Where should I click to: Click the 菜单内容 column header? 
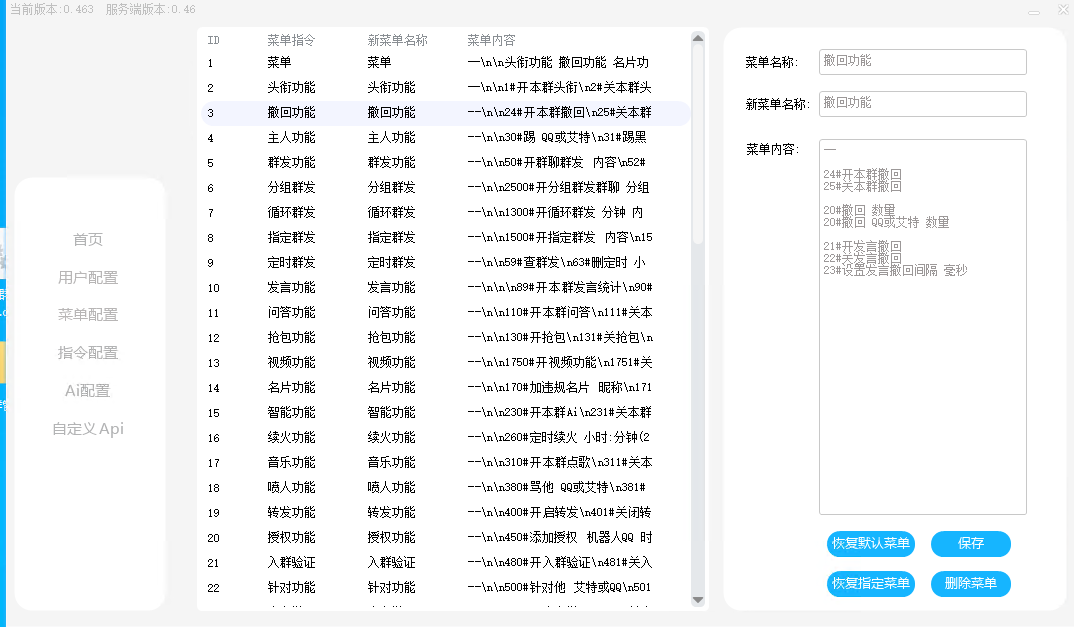(x=491, y=40)
